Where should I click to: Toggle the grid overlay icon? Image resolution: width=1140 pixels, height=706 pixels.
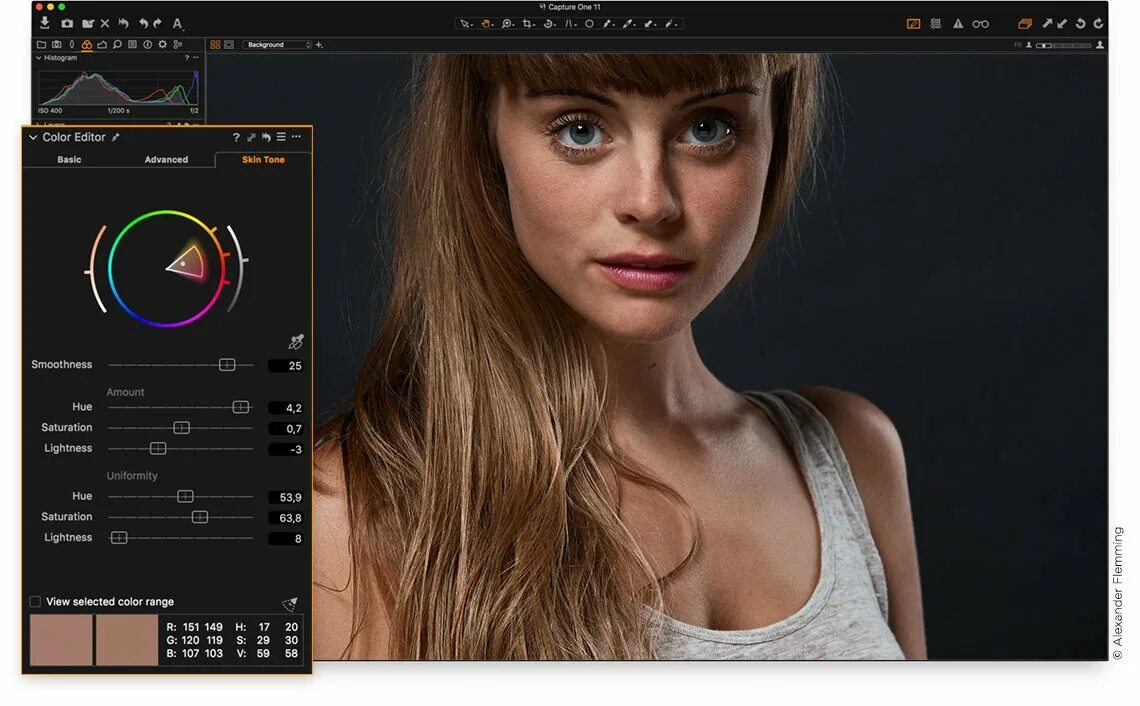coord(936,24)
